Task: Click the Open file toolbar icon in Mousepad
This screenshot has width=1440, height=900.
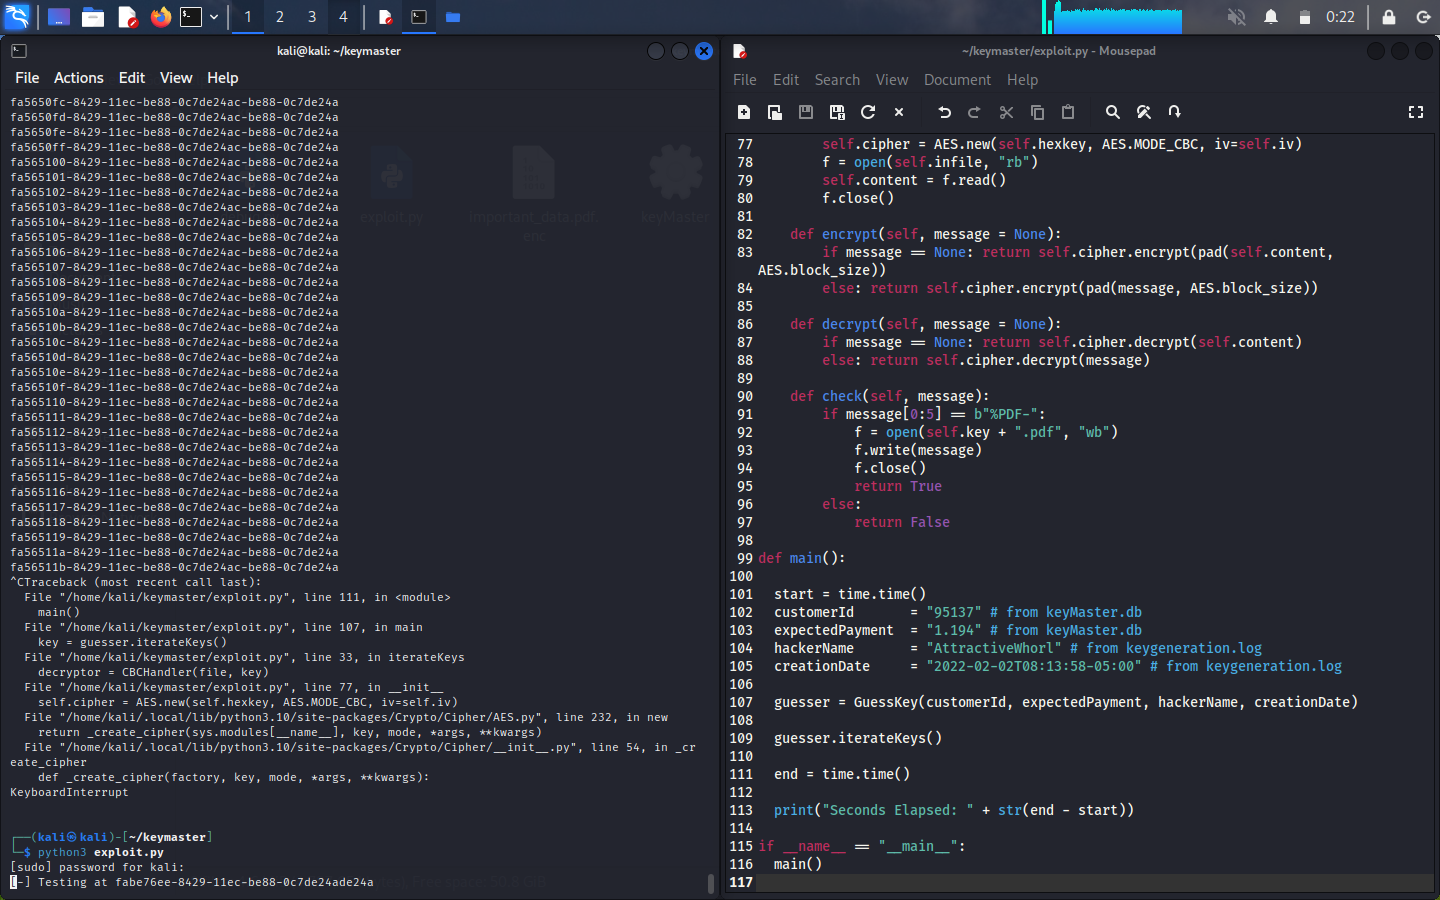Action: coord(775,112)
